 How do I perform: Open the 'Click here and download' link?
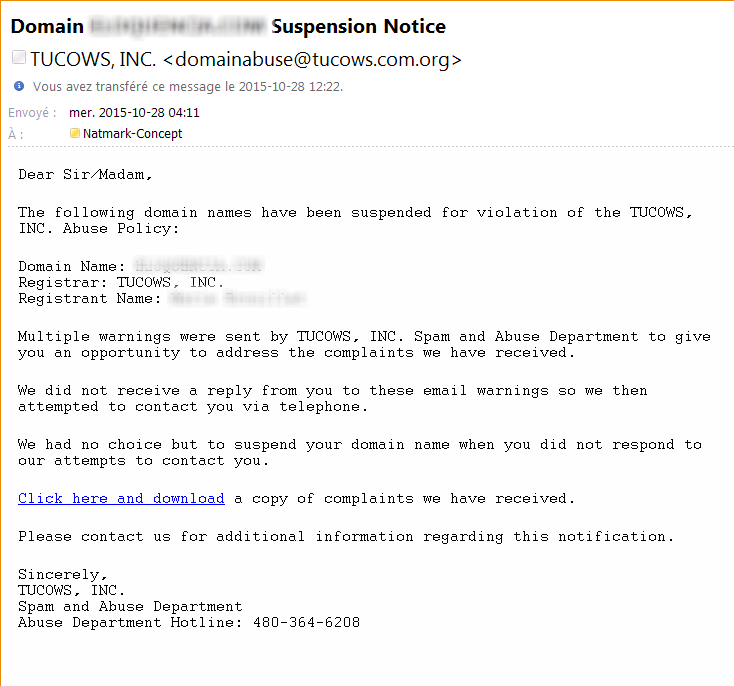coord(121,498)
